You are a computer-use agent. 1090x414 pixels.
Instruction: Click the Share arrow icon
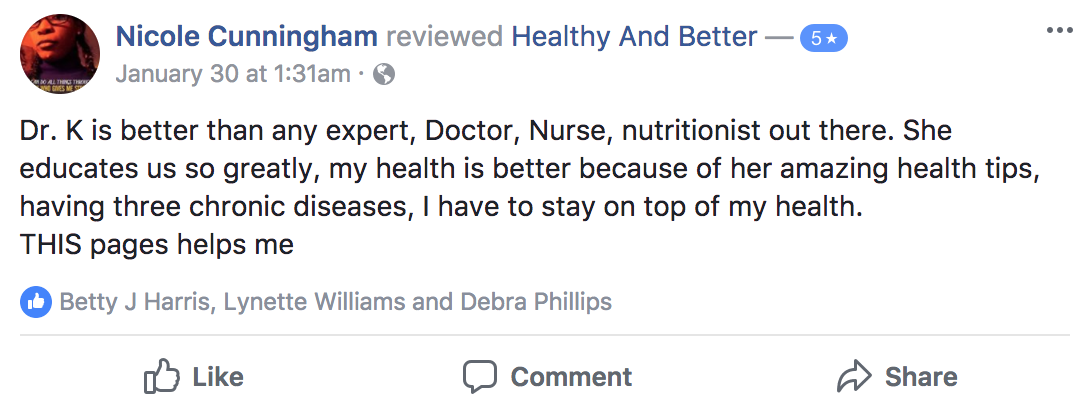tap(853, 376)
